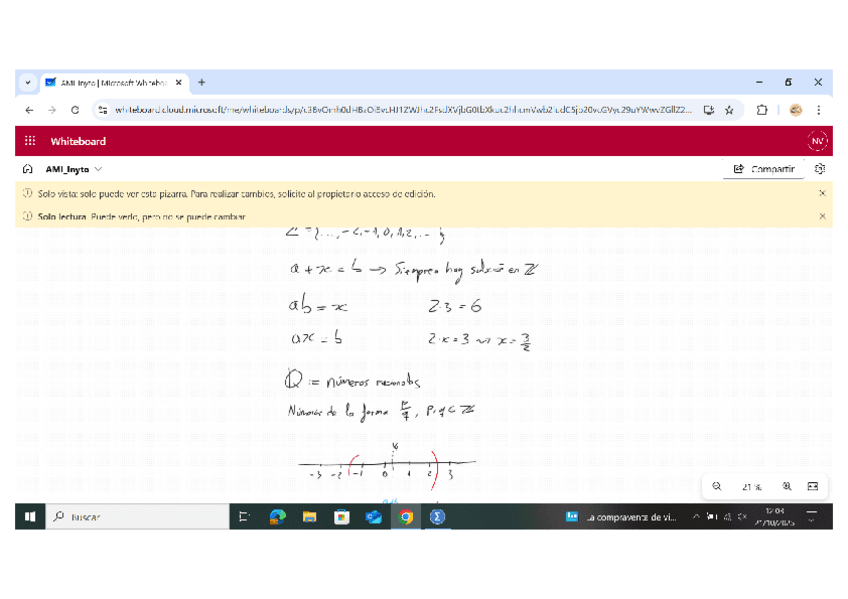
Task: Click the Whiteboard app title
Action: click(78, 141)
